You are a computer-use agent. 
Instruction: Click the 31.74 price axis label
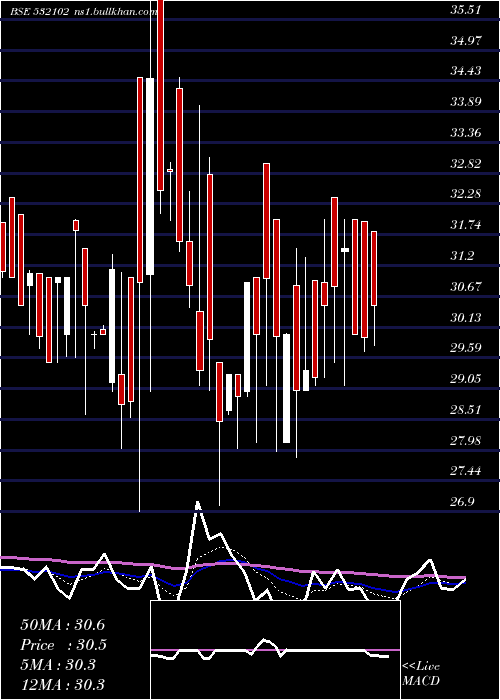point(466,225)
